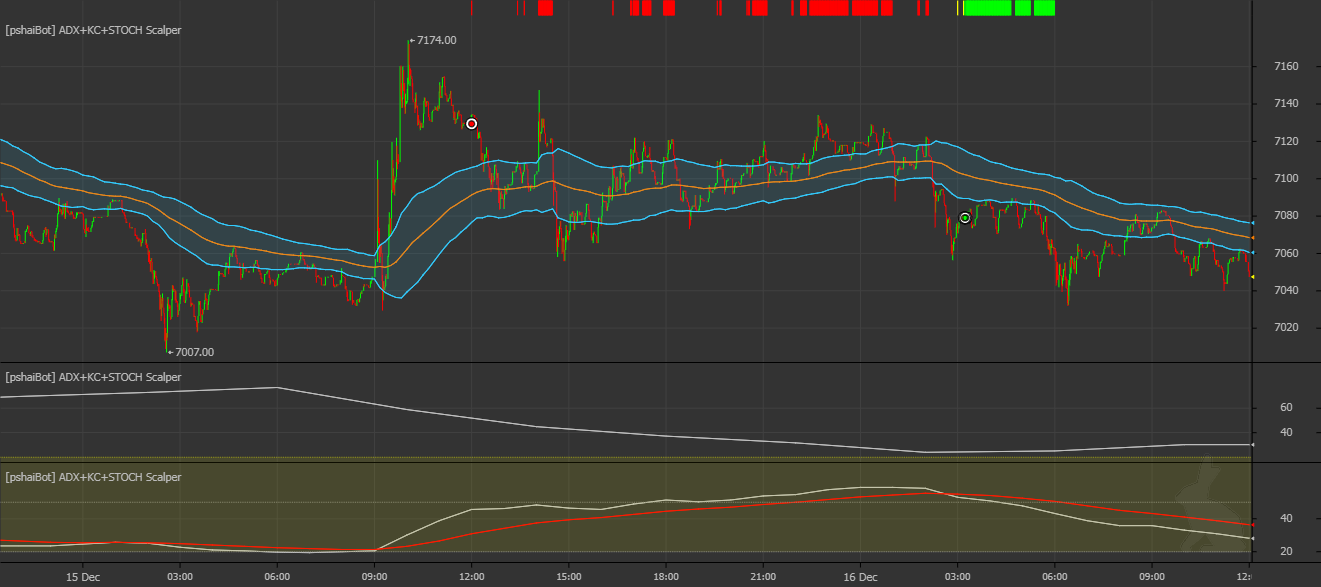This screenshot has height=587, width=1321.
Task: Click the 7140 price axis label
Action: (1286, 104)
